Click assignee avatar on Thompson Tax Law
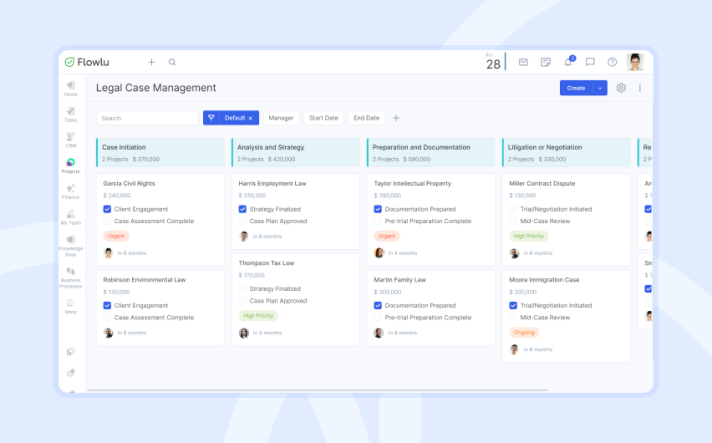Viewport: 712px width, 443px height. click(244, 333)
